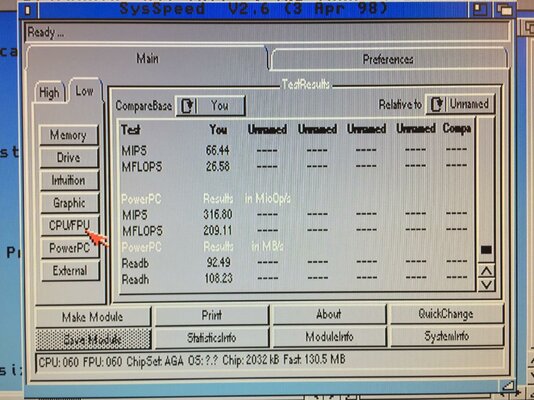Click the scroll up arrow of results list

(x=486, y=271)
